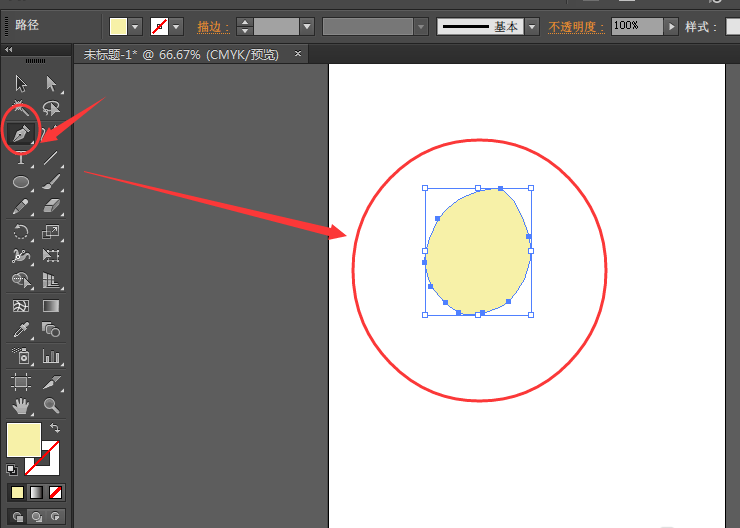Click the 基本 brush definition box
Screen dimensions: 740x528
480,26
